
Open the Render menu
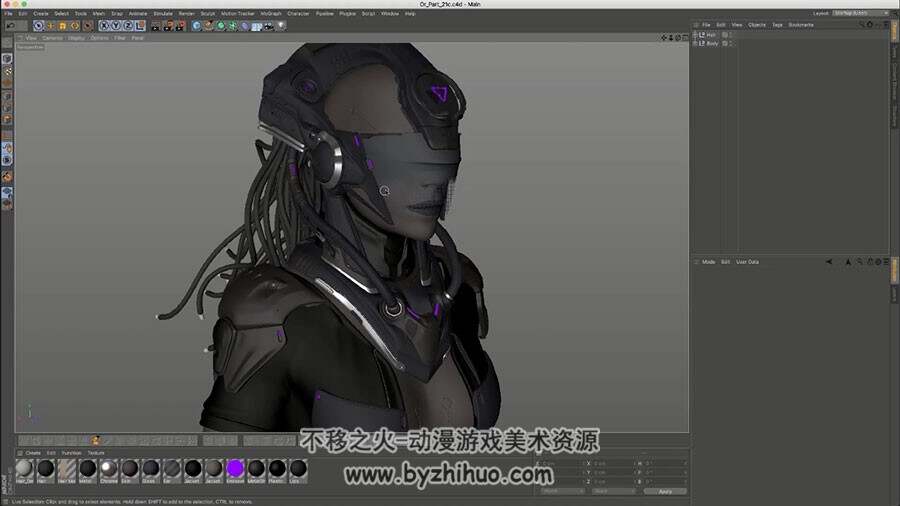coord(187,13)
